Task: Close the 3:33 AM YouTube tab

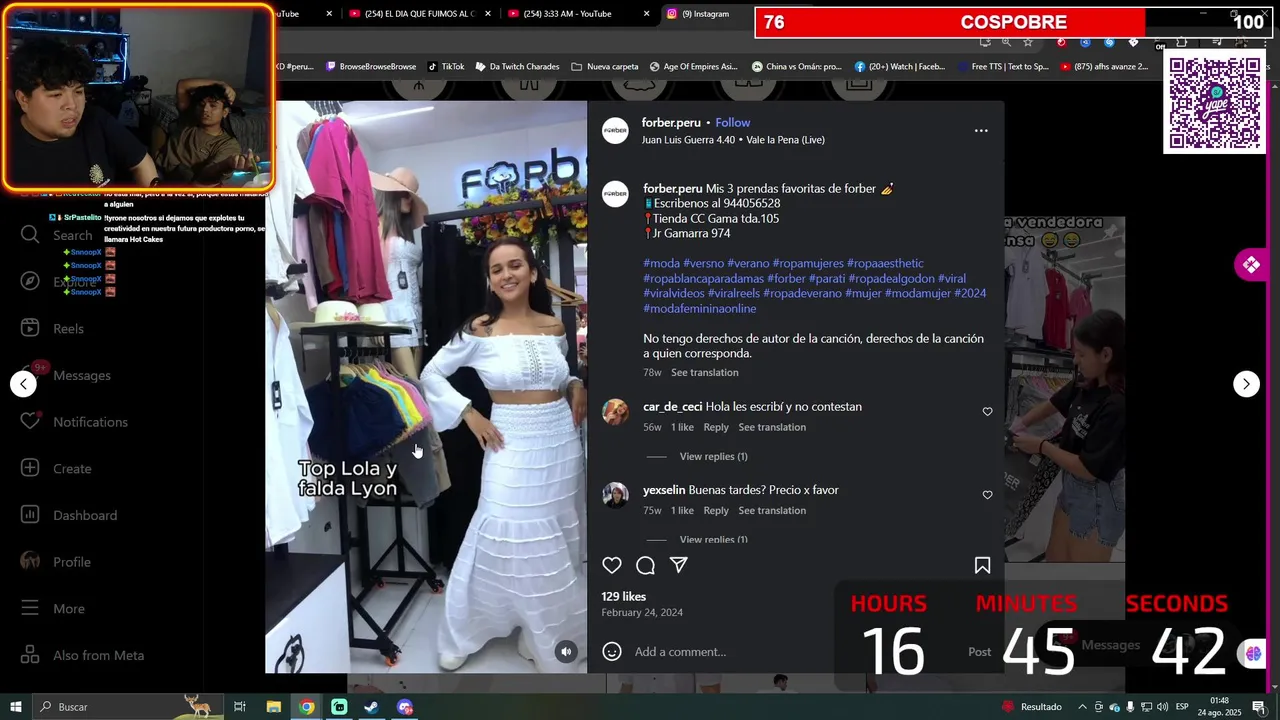Action: click(x=646, y=13)
